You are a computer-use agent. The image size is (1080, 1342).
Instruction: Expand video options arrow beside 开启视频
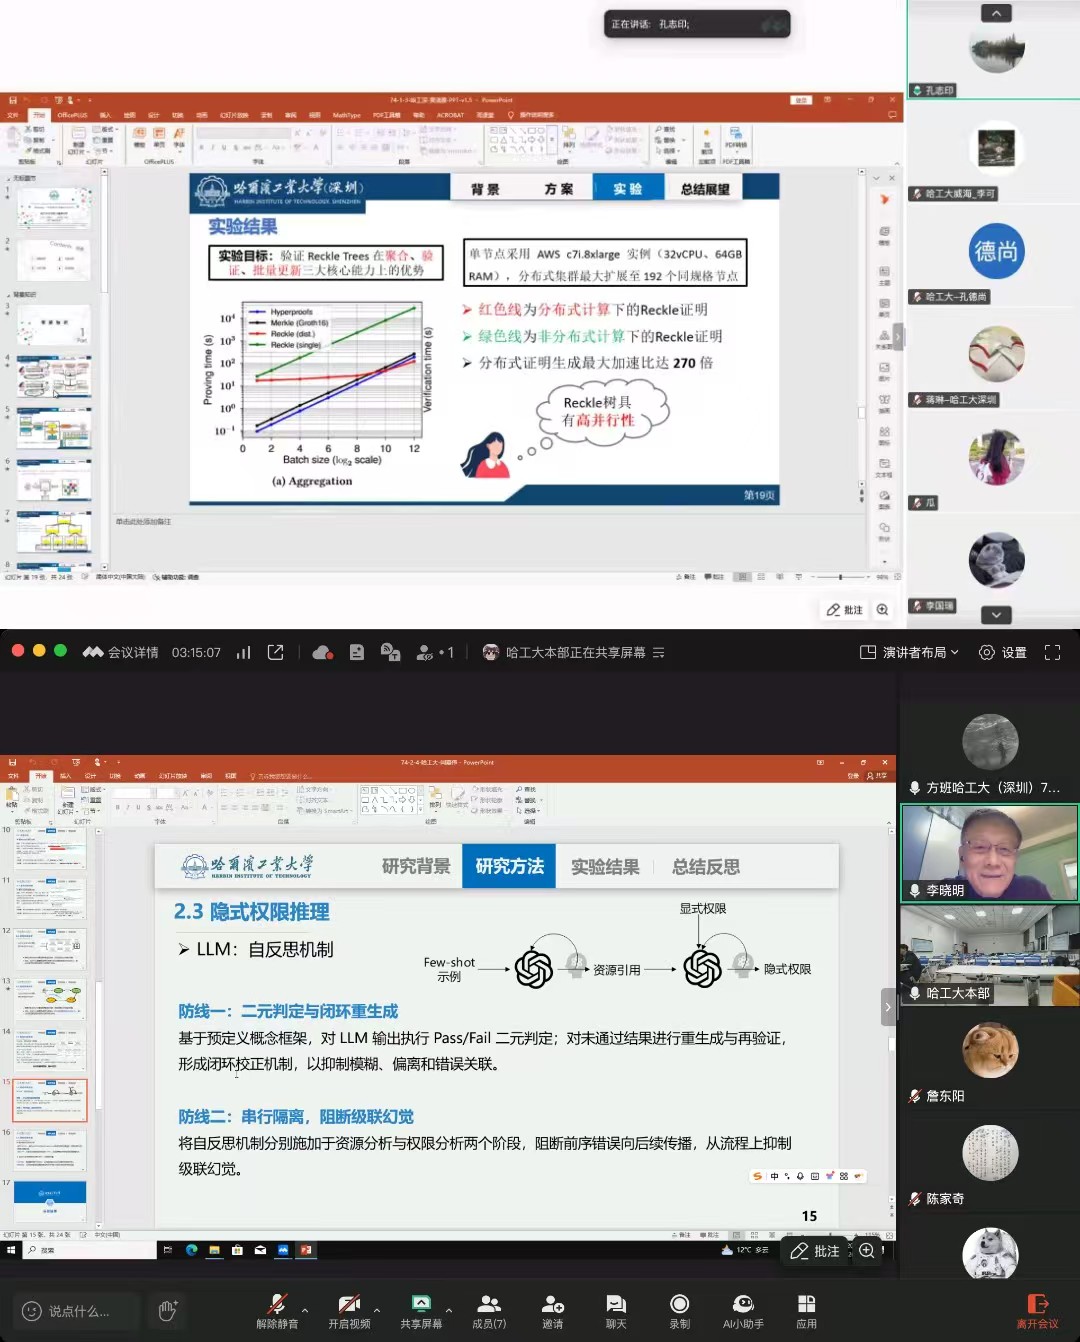377,1310
